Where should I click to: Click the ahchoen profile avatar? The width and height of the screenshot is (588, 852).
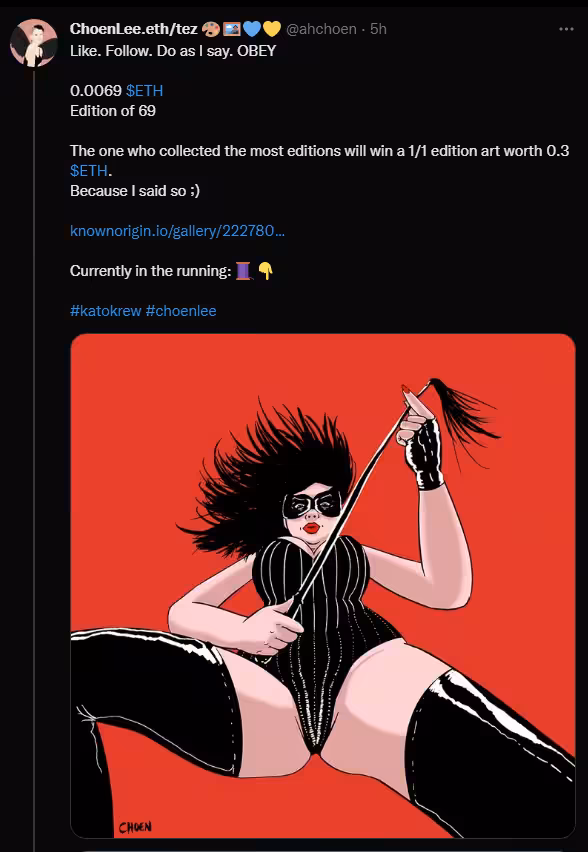click(34, 43)
